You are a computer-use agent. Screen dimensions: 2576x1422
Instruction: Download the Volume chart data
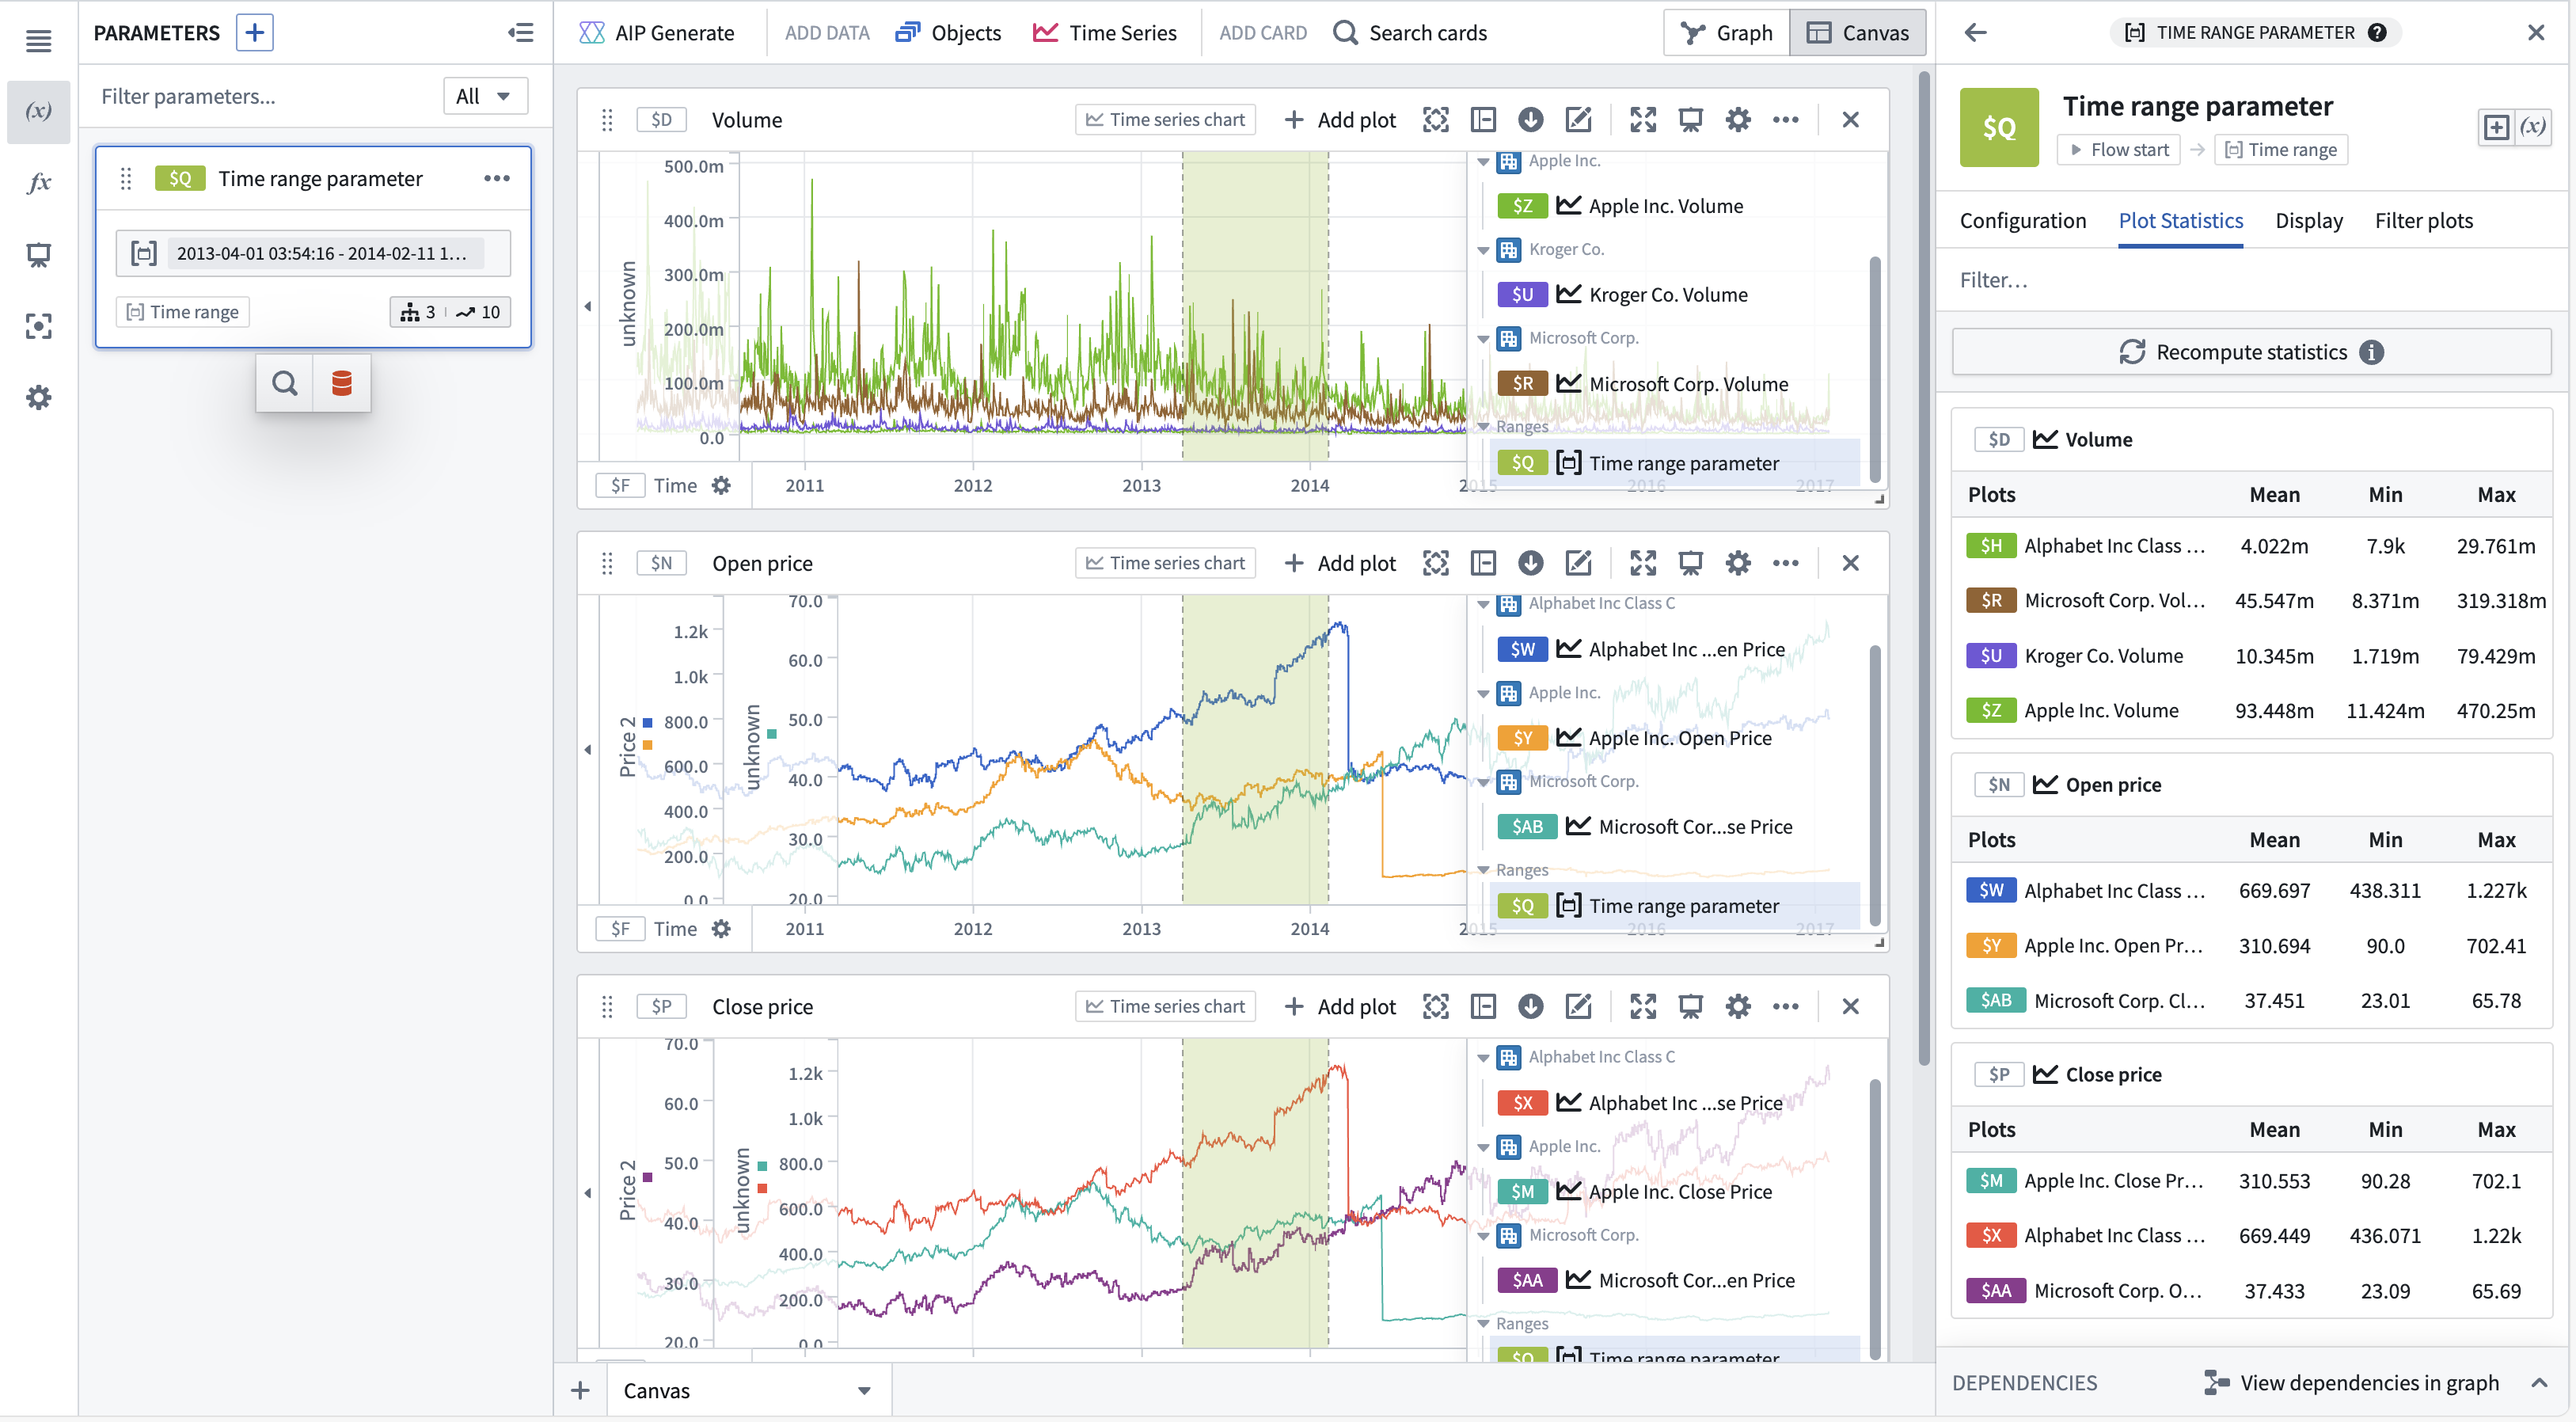click(x=1530, y=120)
